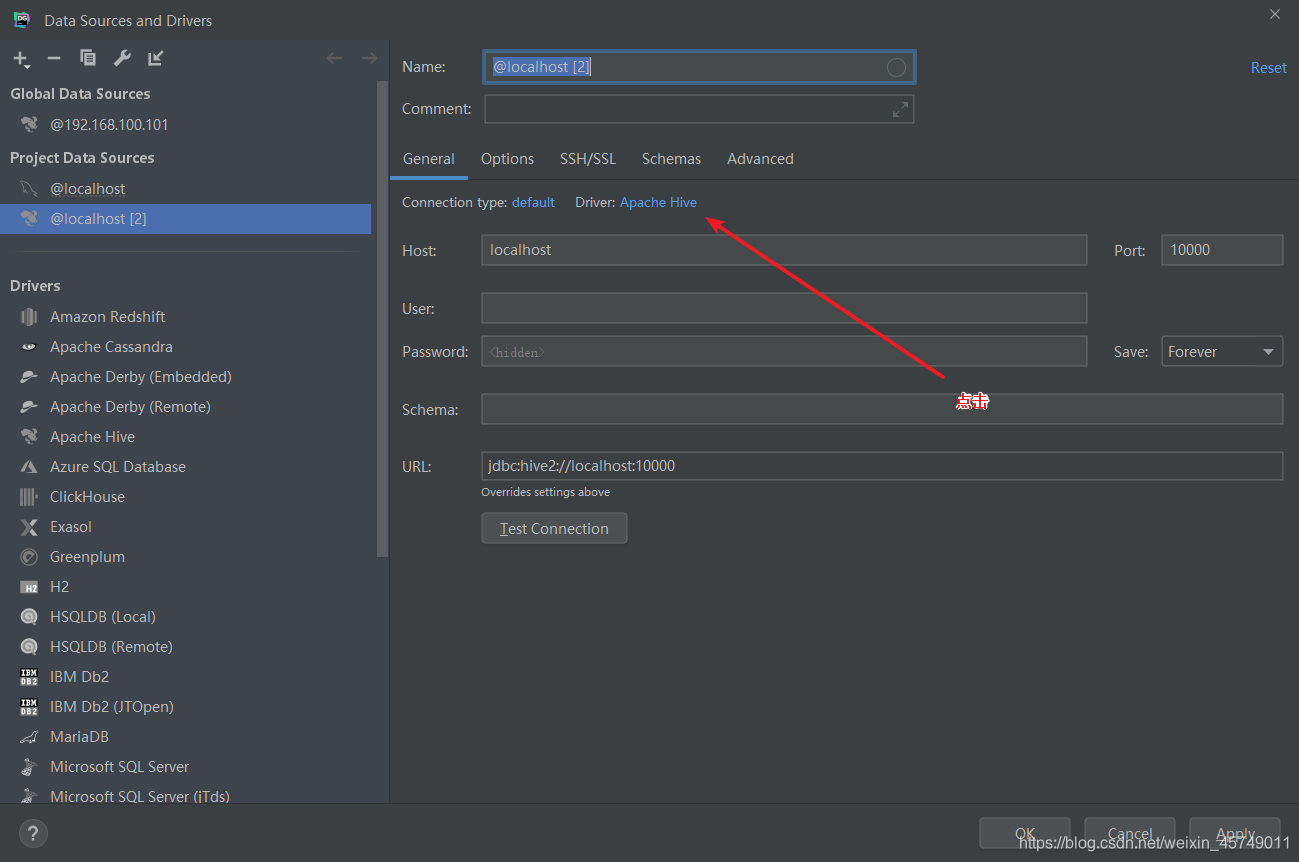The width and height of the screenshot is (1299, 862).
Task: Select the @192.168.100.101 global data source
Action: 109,125
